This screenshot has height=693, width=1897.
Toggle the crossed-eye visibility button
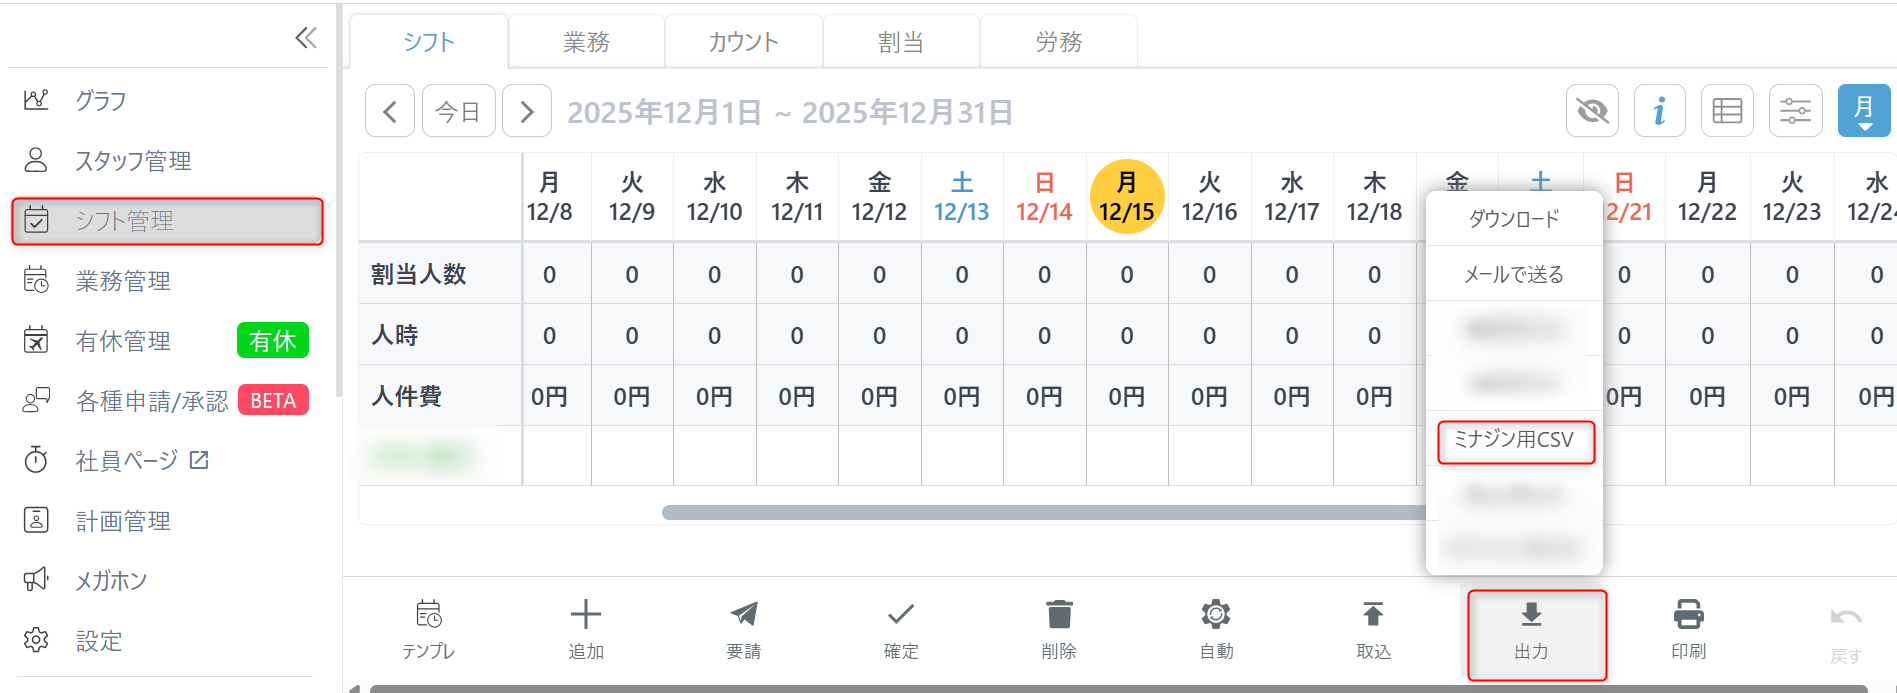tap(1592, 110)
